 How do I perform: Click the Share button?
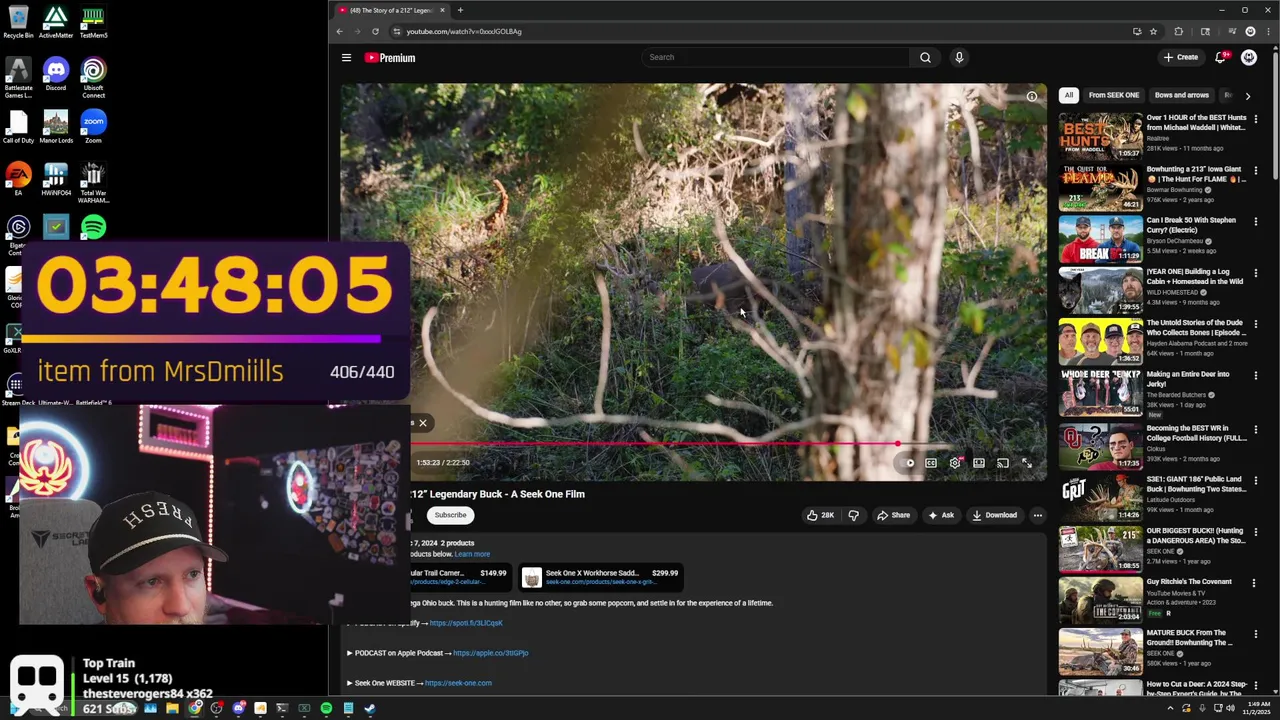893,515
